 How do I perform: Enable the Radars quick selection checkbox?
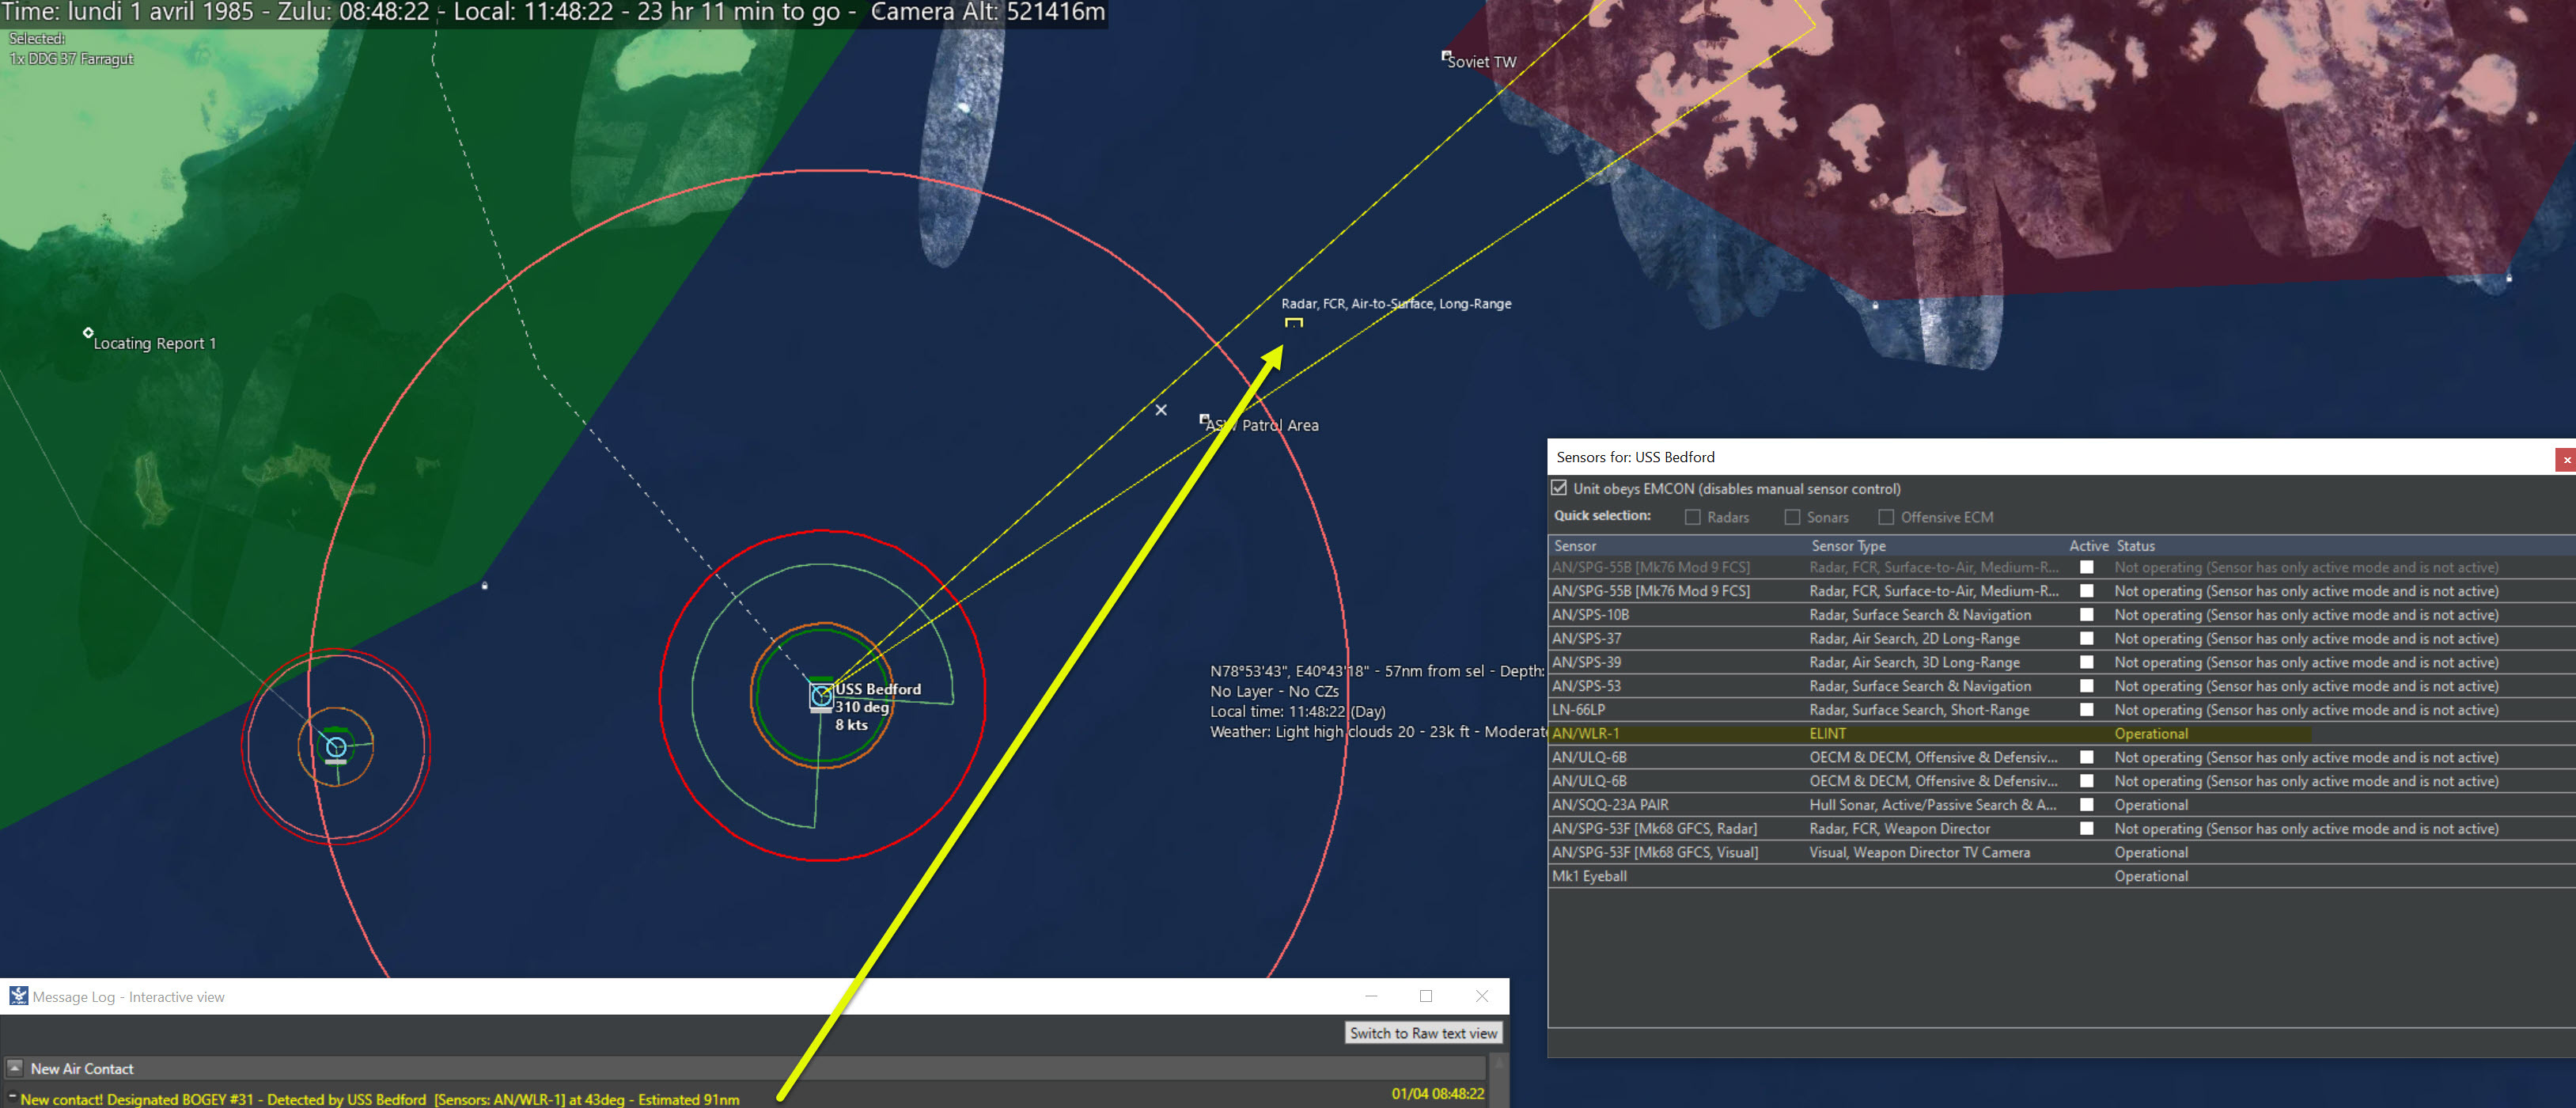(1692, 517)
